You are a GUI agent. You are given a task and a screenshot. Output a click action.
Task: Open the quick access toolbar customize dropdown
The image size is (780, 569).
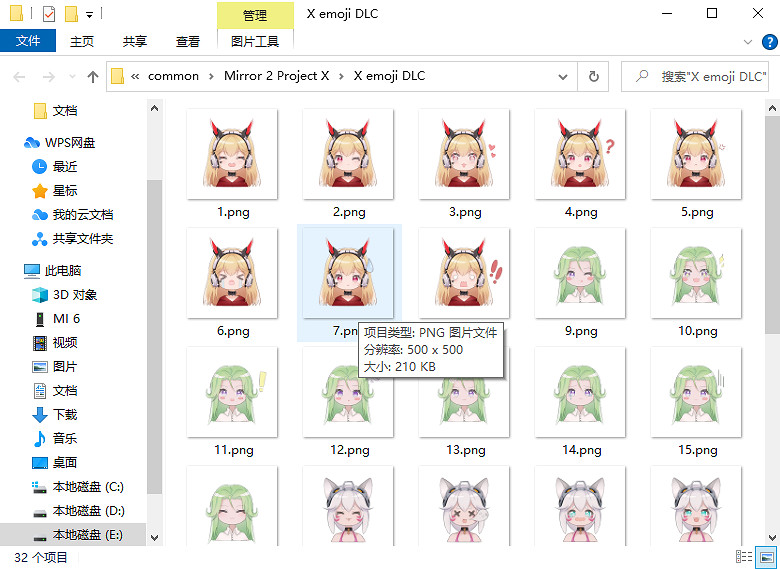coord(90,15)
